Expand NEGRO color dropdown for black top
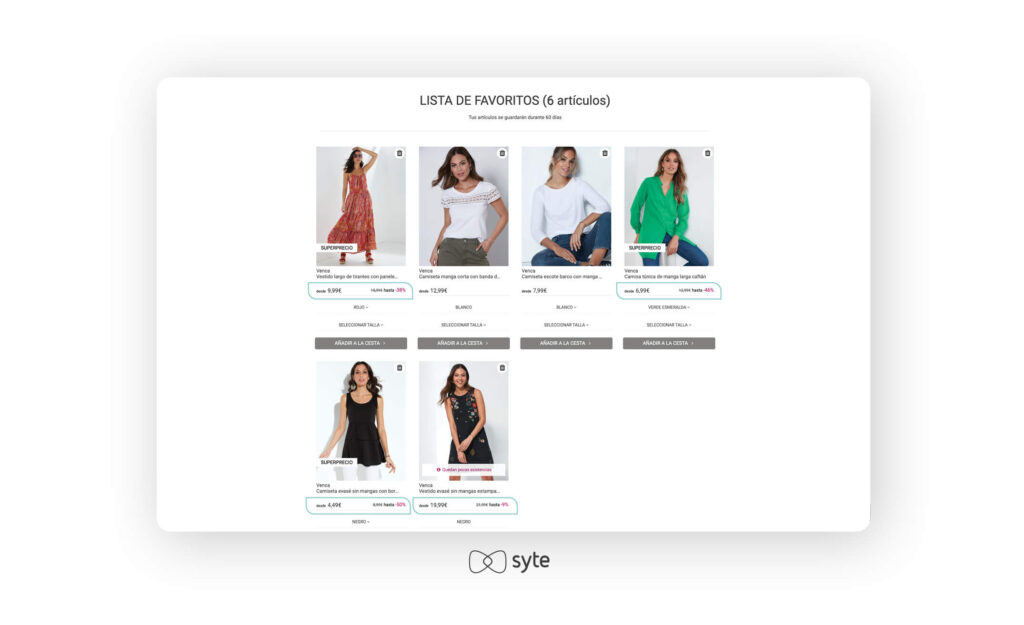 click(360, 522)
